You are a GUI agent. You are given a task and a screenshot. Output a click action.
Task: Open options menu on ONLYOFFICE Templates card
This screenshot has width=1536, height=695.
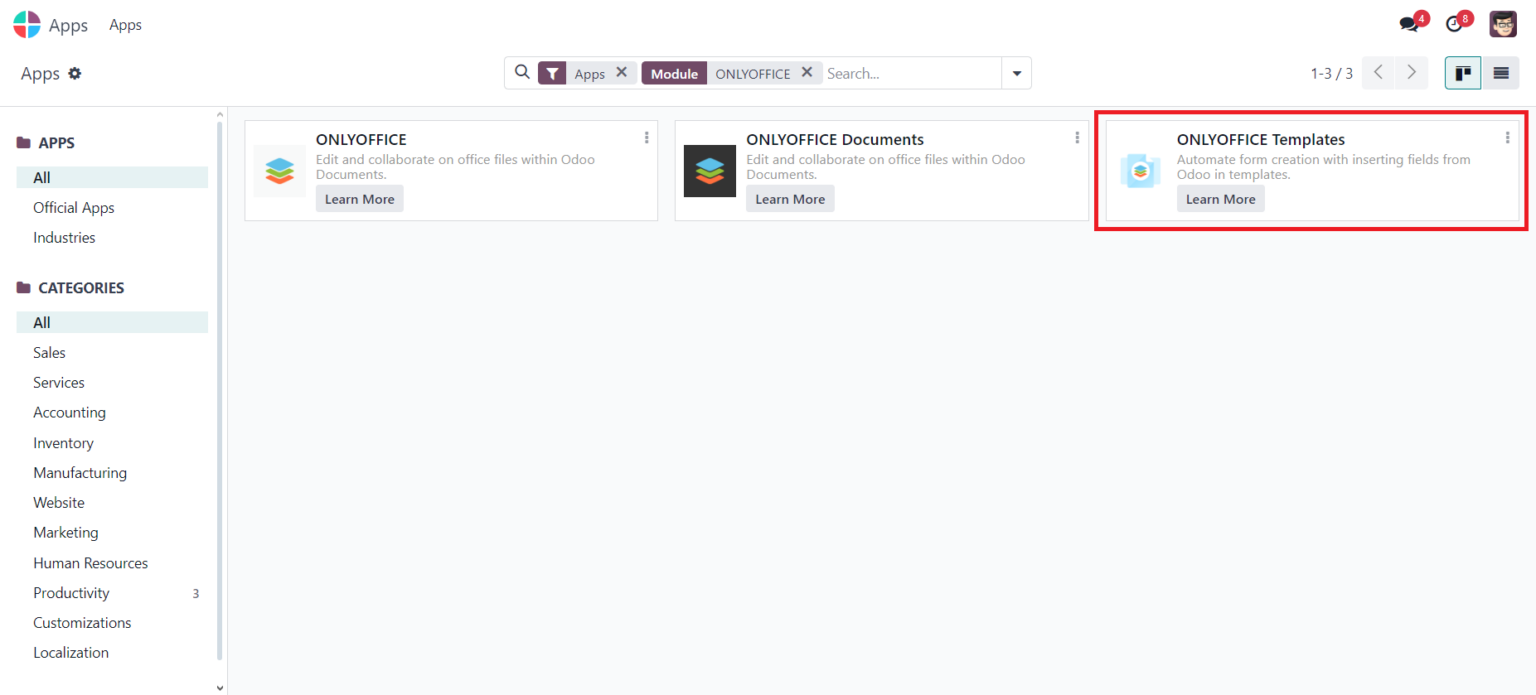(1508, 137)
